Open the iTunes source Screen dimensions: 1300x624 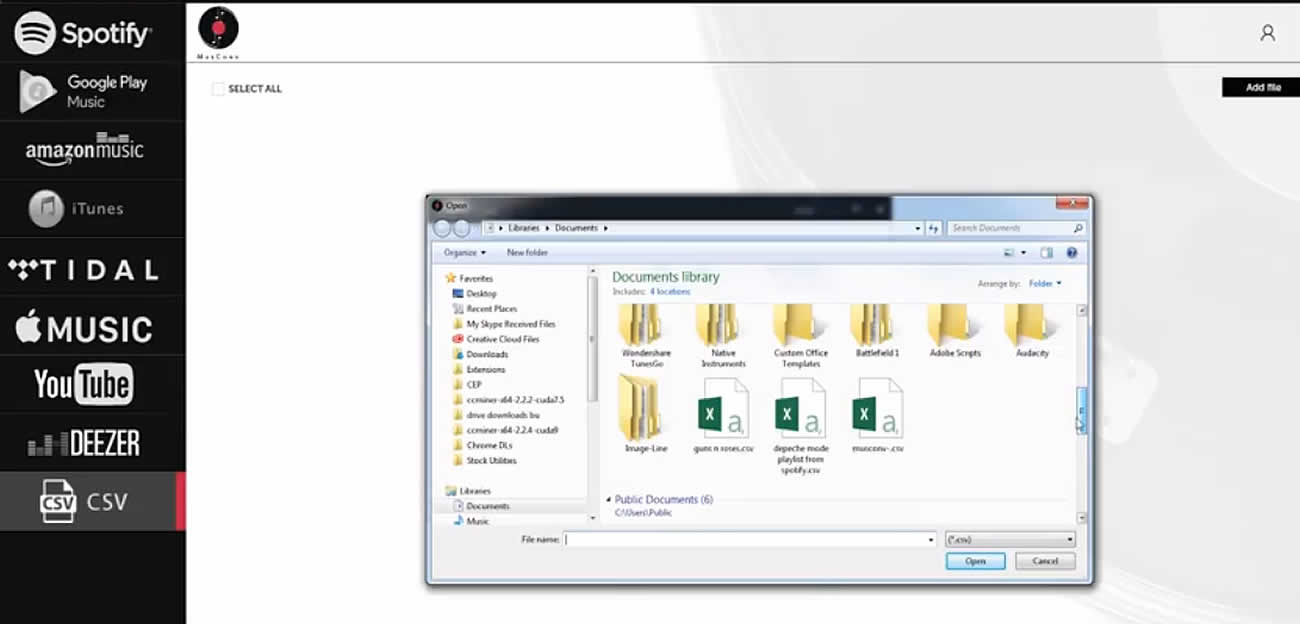(92, 209)
